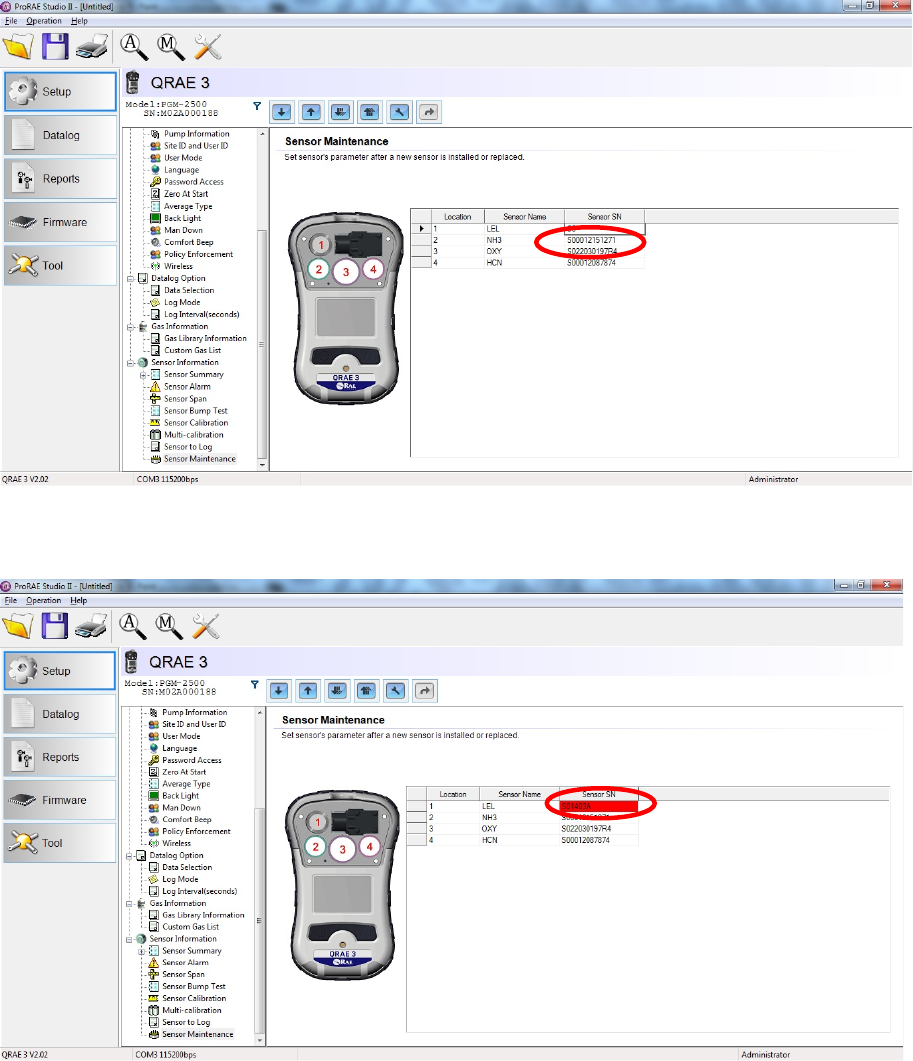Viewport: 913px width, 1061px height.
Task: Open Operation menu in the top window
Action: [x=44, y=21]
